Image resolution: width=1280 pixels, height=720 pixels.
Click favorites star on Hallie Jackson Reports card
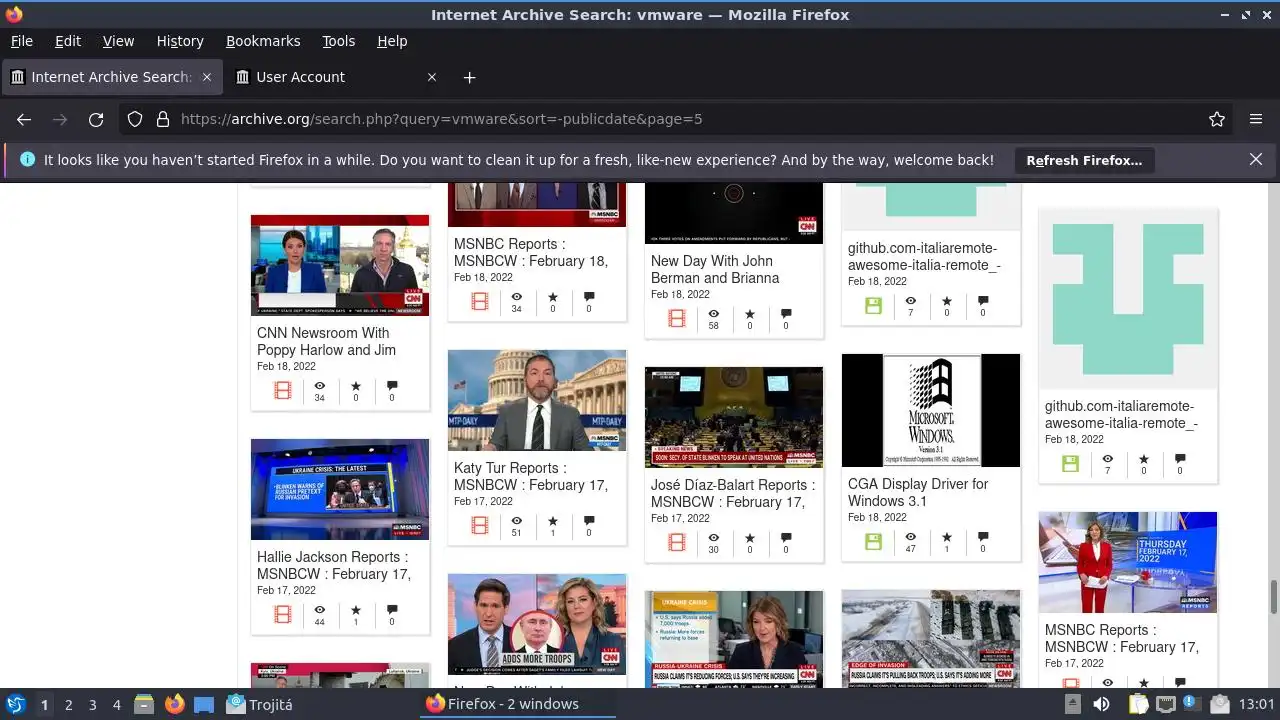[356, 609]
